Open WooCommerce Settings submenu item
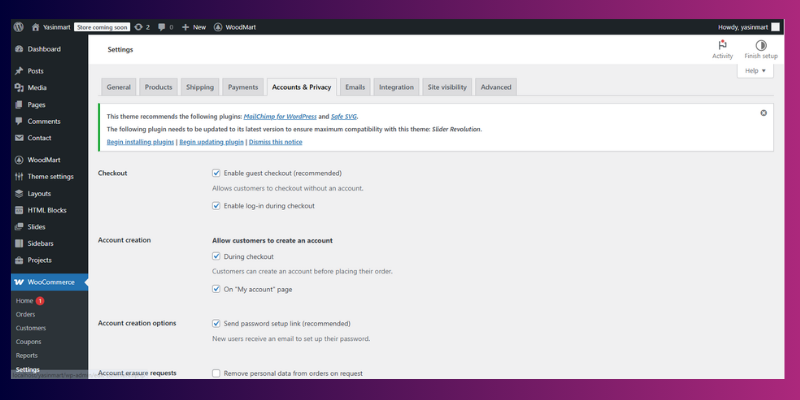This screenshot has height=400, width=800. click(x=28, y=369)
